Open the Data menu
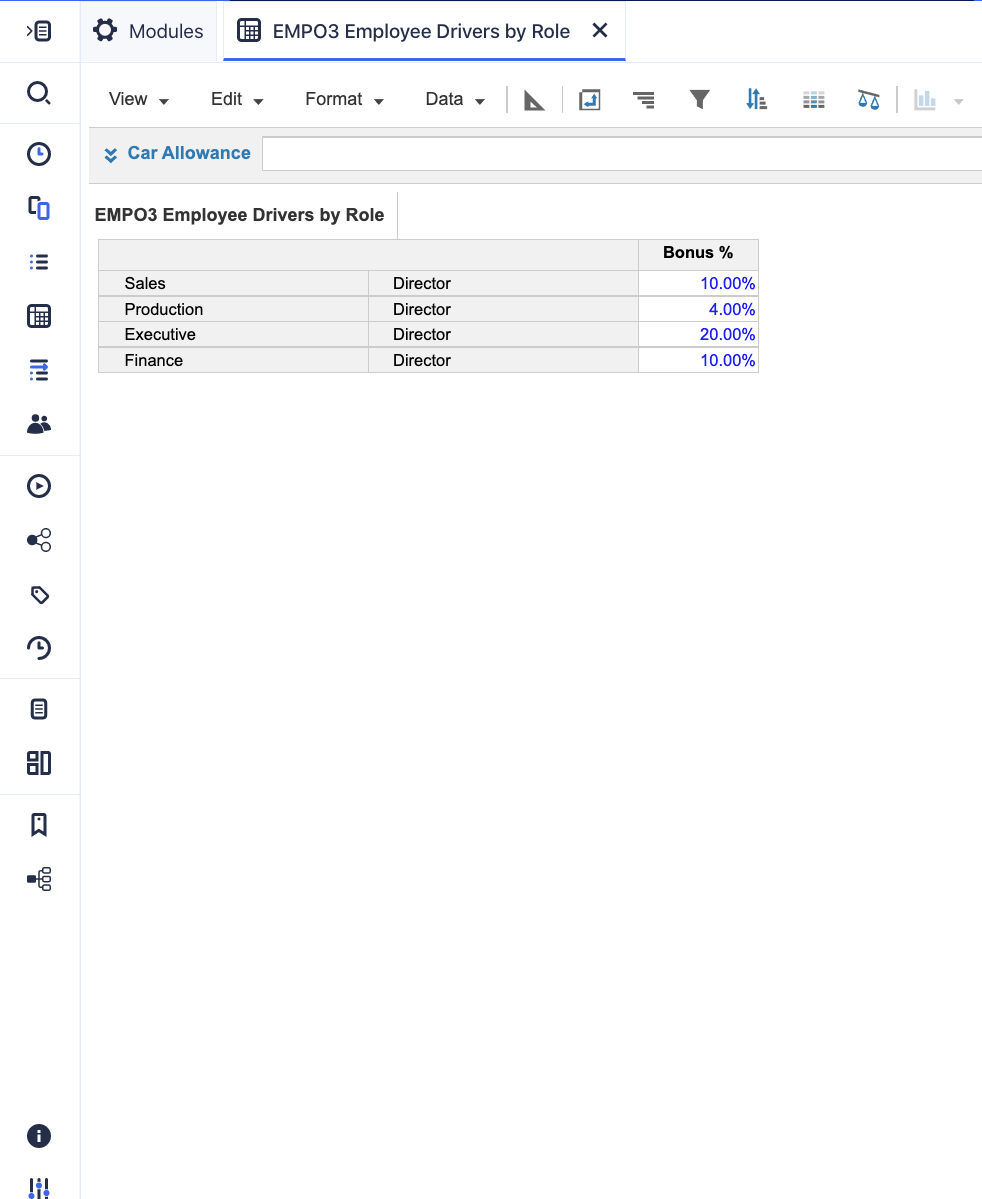The height and width of the screenshot is (1199, 982). [x=454, y=99]
